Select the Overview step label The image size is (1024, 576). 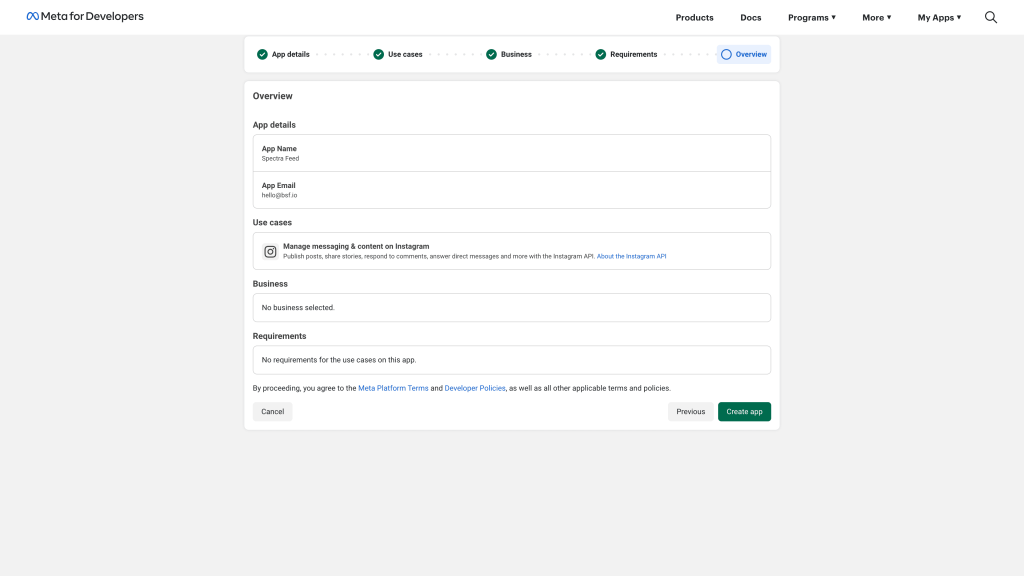coord(751,54)
